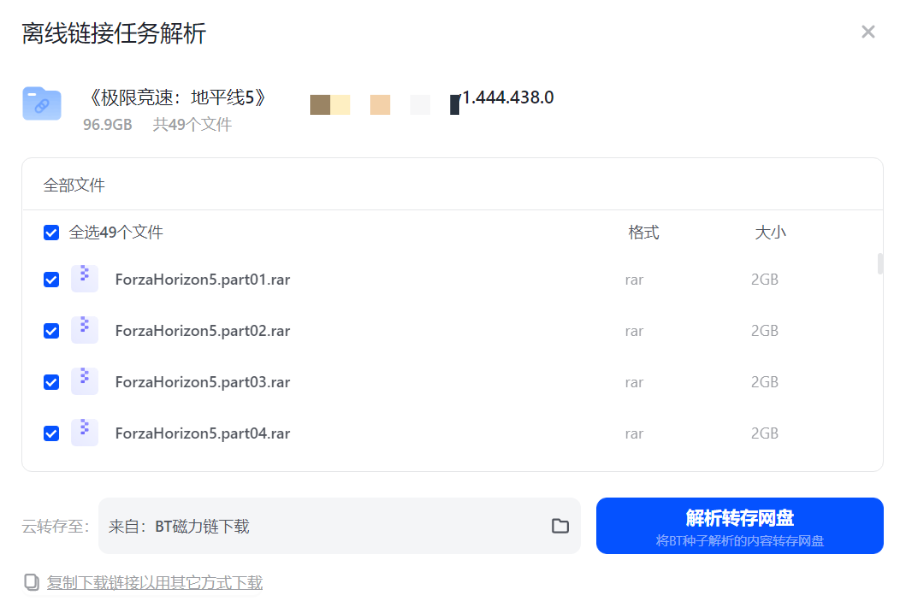
Task: Click the 解析转存网盘 button
Action: 739,526
